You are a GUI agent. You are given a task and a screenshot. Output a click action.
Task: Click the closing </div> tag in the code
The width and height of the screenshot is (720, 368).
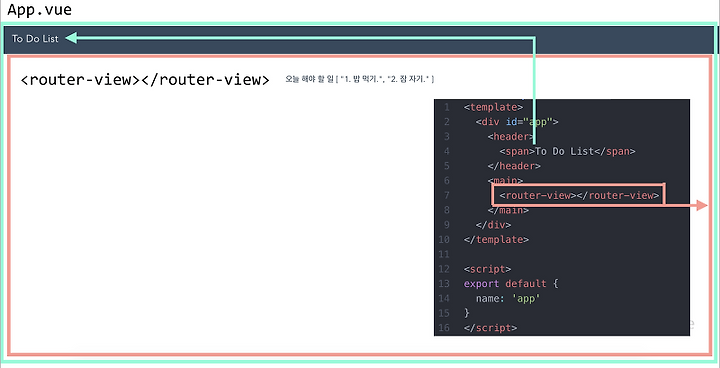[x=494, y=225]
